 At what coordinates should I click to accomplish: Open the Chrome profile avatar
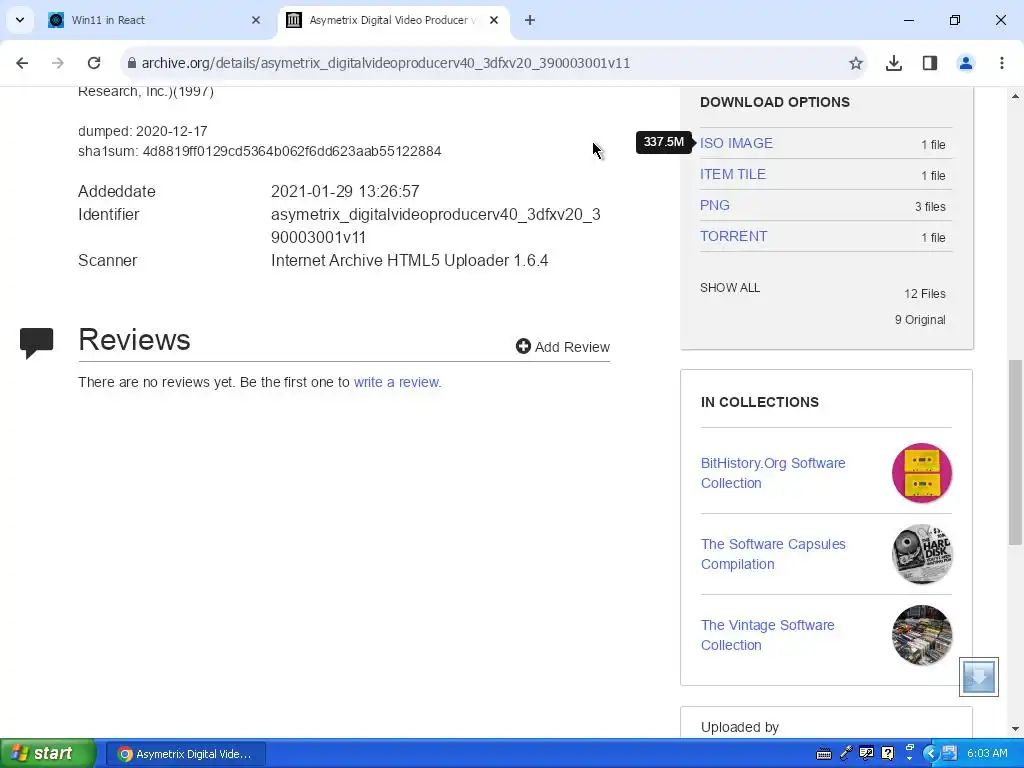click(x=966, y=63)
